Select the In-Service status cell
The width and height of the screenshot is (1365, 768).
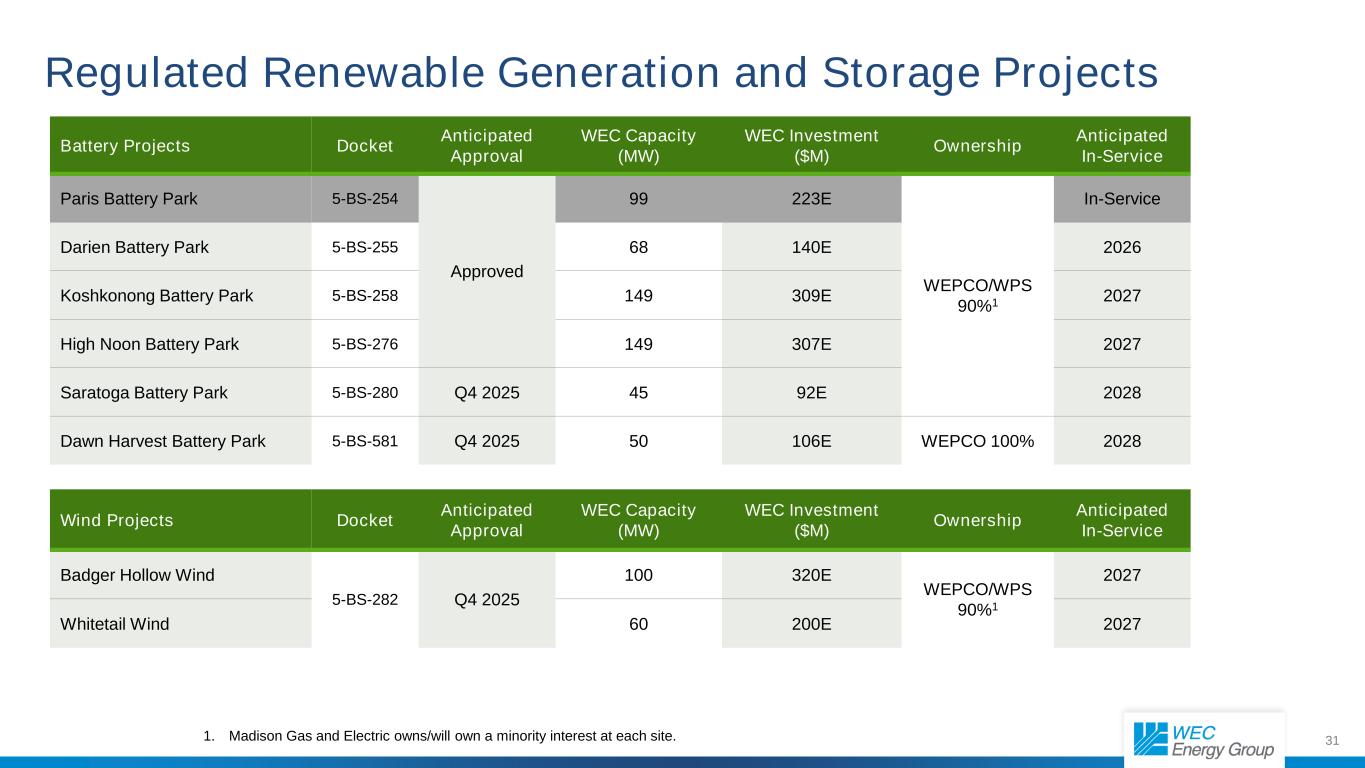click(1122, 198)
